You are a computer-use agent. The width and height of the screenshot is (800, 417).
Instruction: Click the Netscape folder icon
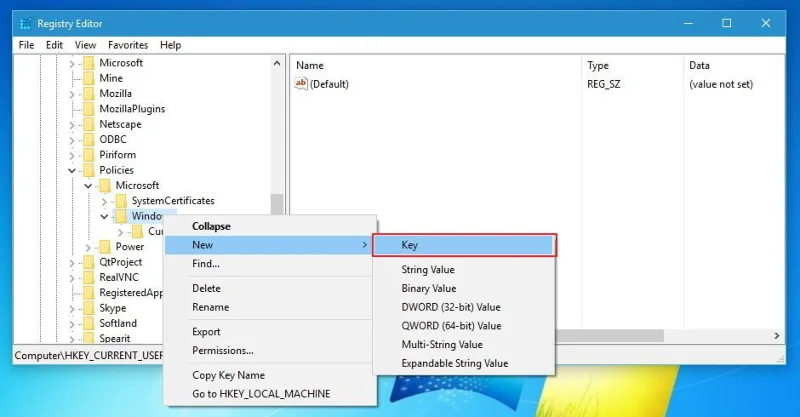(89, 124)
